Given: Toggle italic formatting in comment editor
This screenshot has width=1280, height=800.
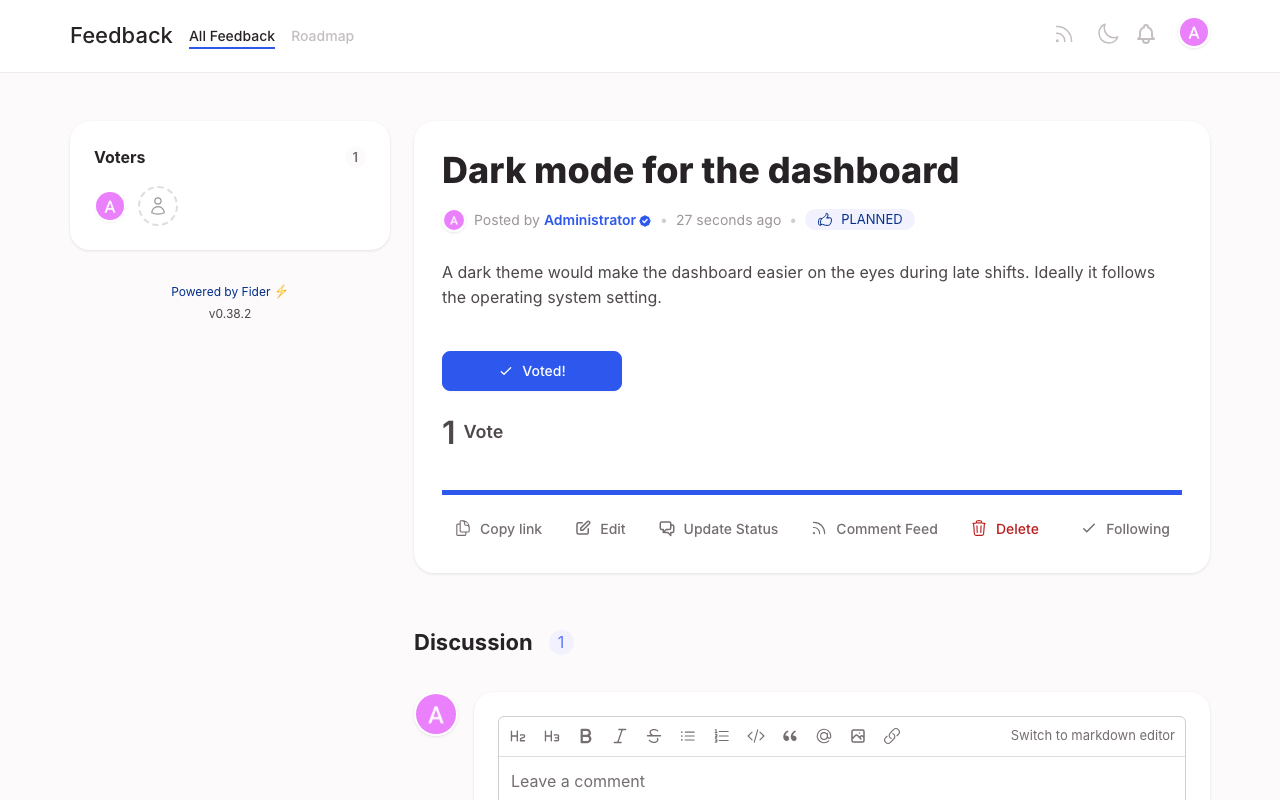Looking at the screenshot, I should point(620,736).
